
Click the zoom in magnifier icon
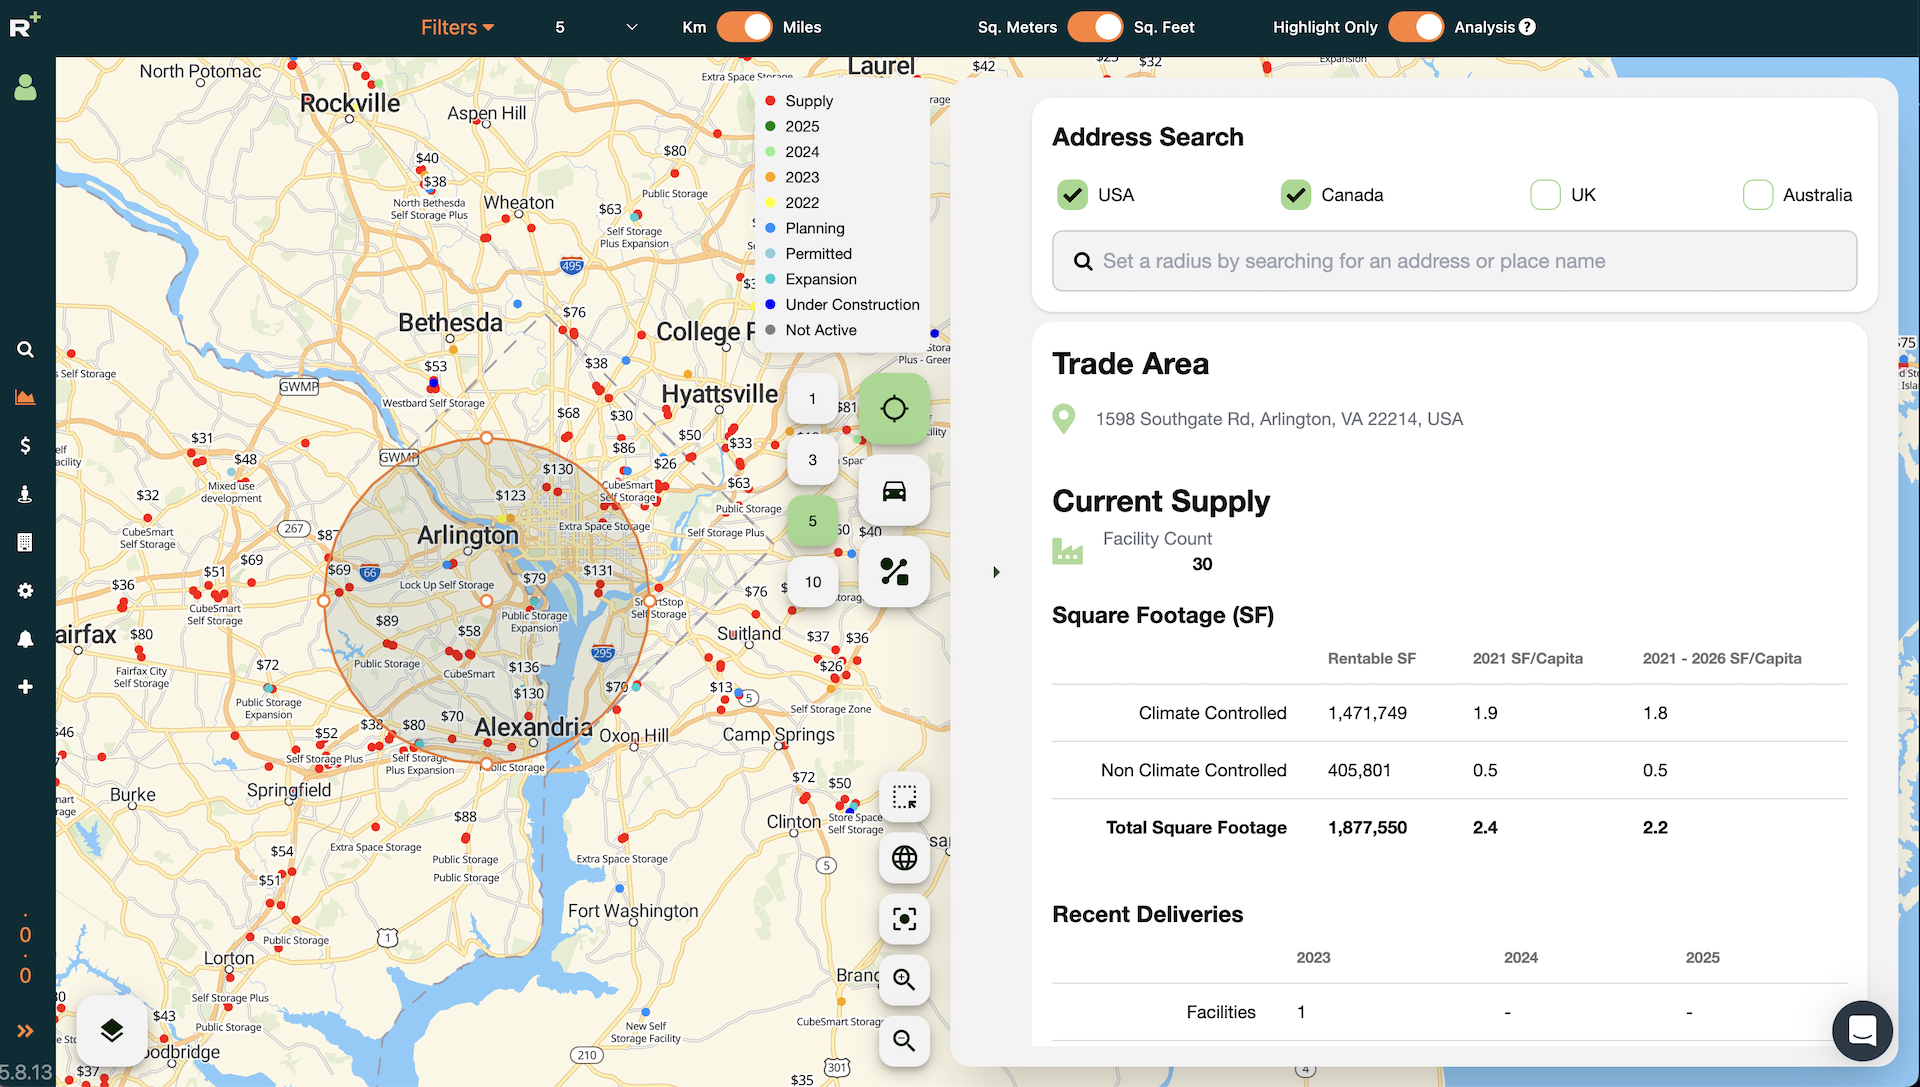pyautogui.click(x=905, y=980)
